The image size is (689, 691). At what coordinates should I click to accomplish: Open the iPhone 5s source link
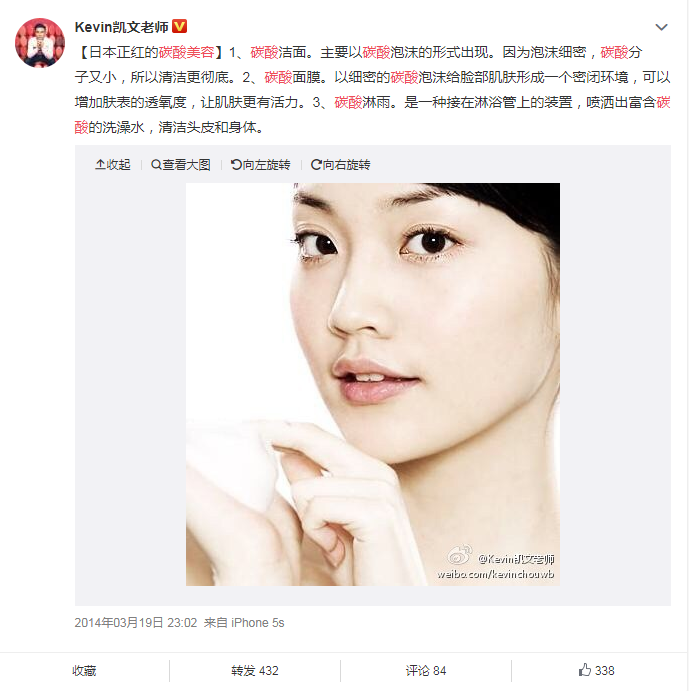tap(257, 623)
